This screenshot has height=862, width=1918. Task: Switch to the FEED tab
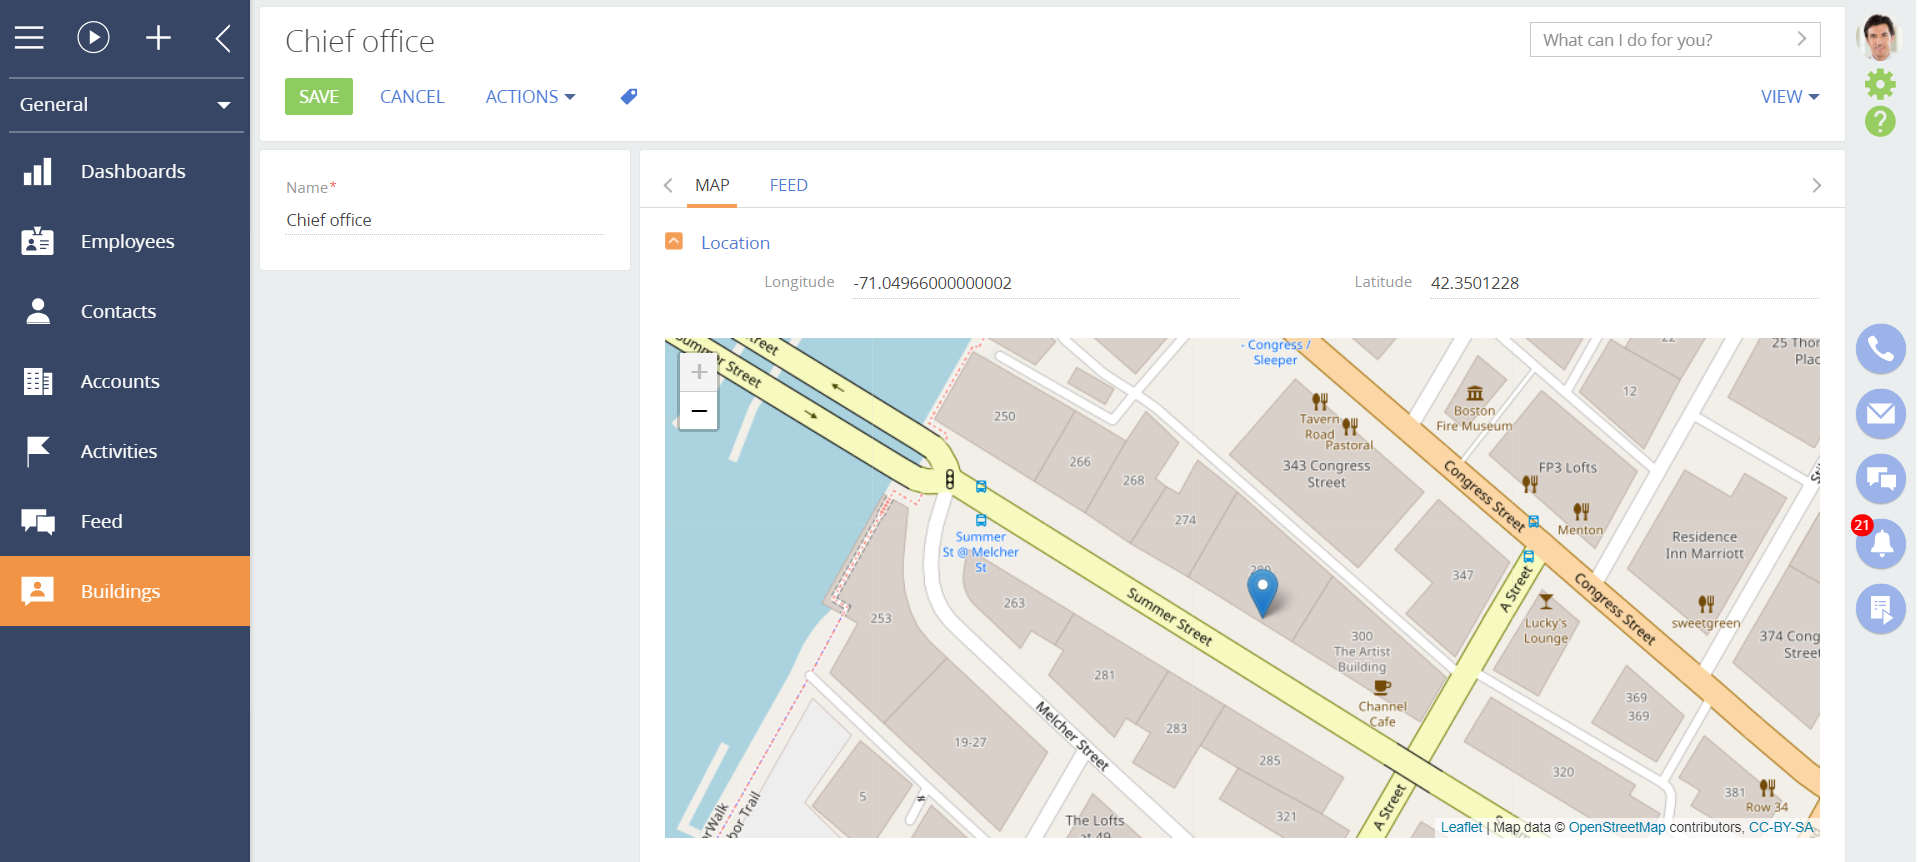[x=788, y=185]
